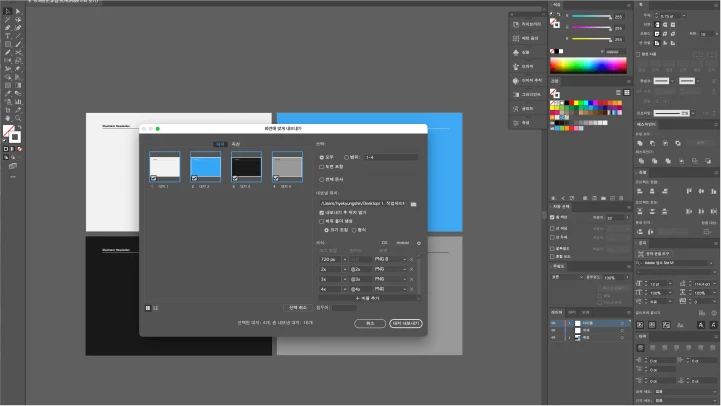Click the folder icon next to the export path

click(x=413, y=204)
